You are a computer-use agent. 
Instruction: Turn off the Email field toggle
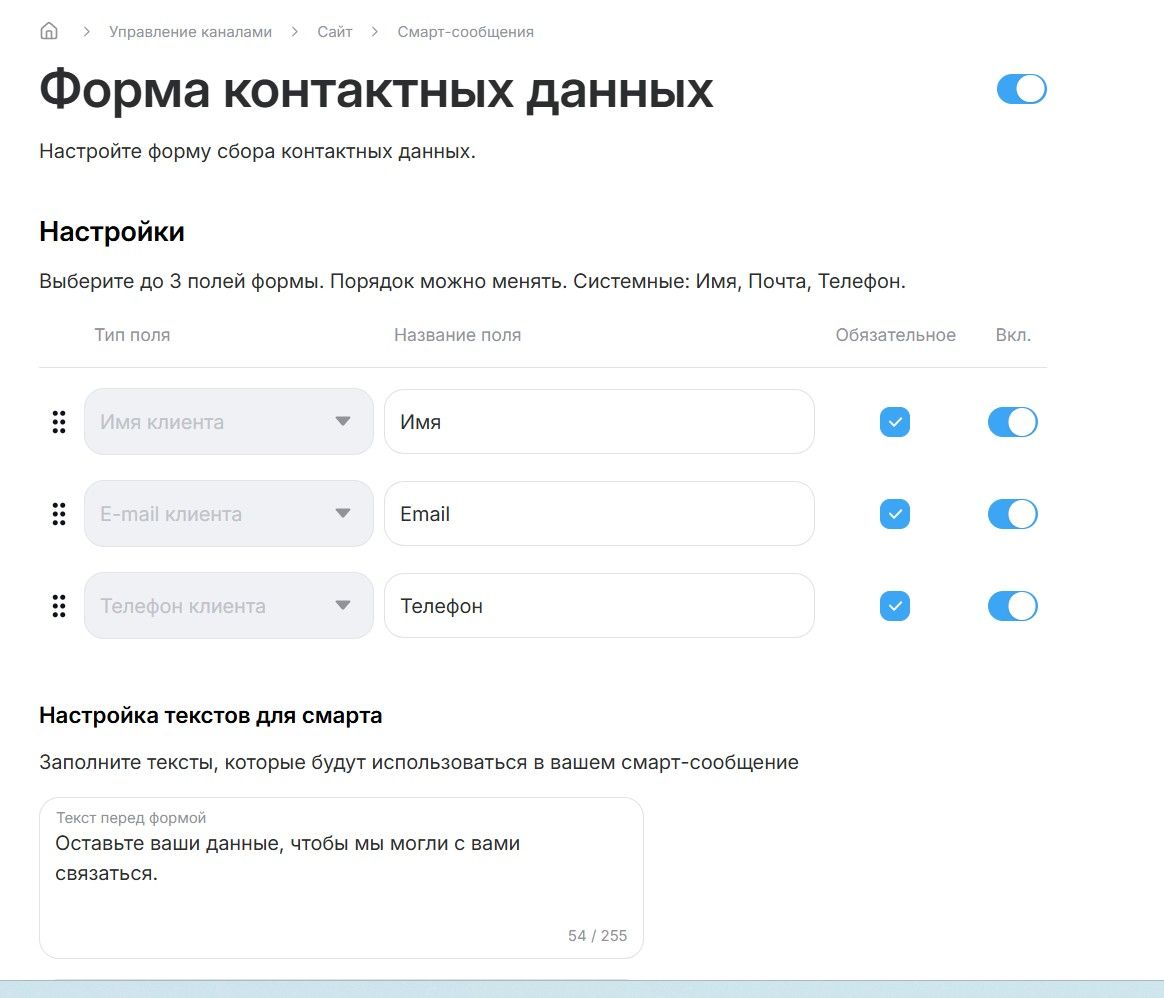click(x=1012, y=514)
